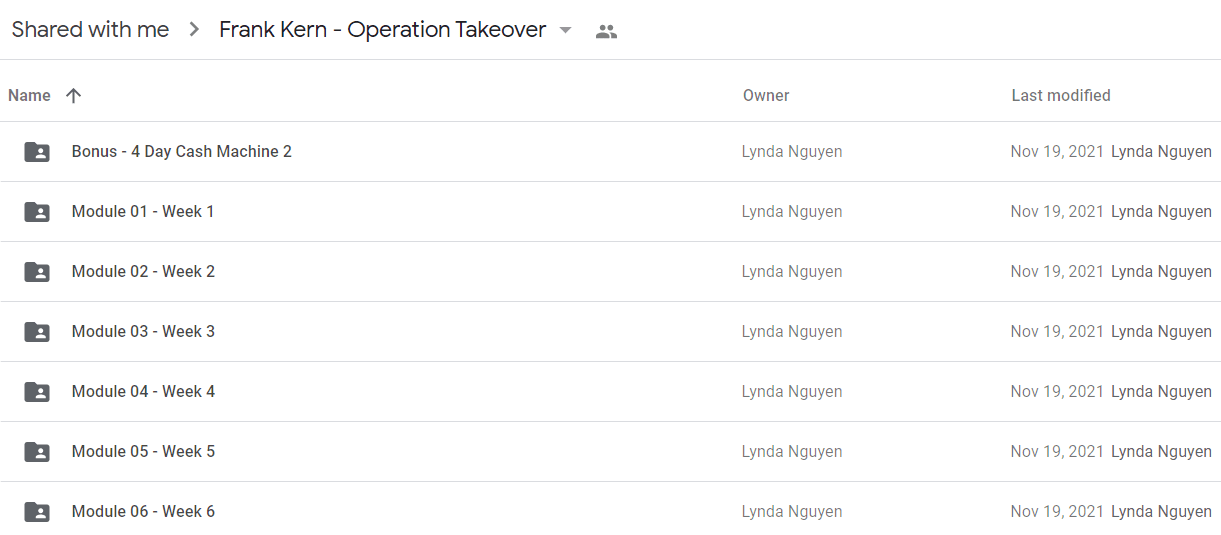Click the Bonus - 4 Day Cash Machine 2 folder icon
Viewport: 1221px width, 535px height.
click(37, 152)
